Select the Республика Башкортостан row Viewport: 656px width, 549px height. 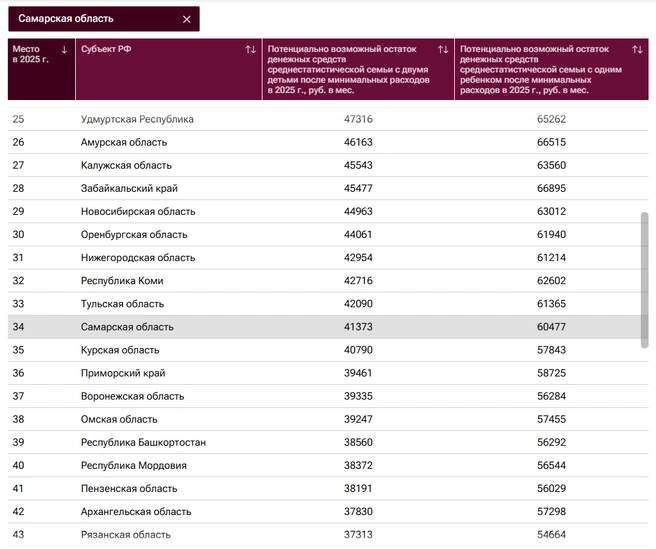328,442
